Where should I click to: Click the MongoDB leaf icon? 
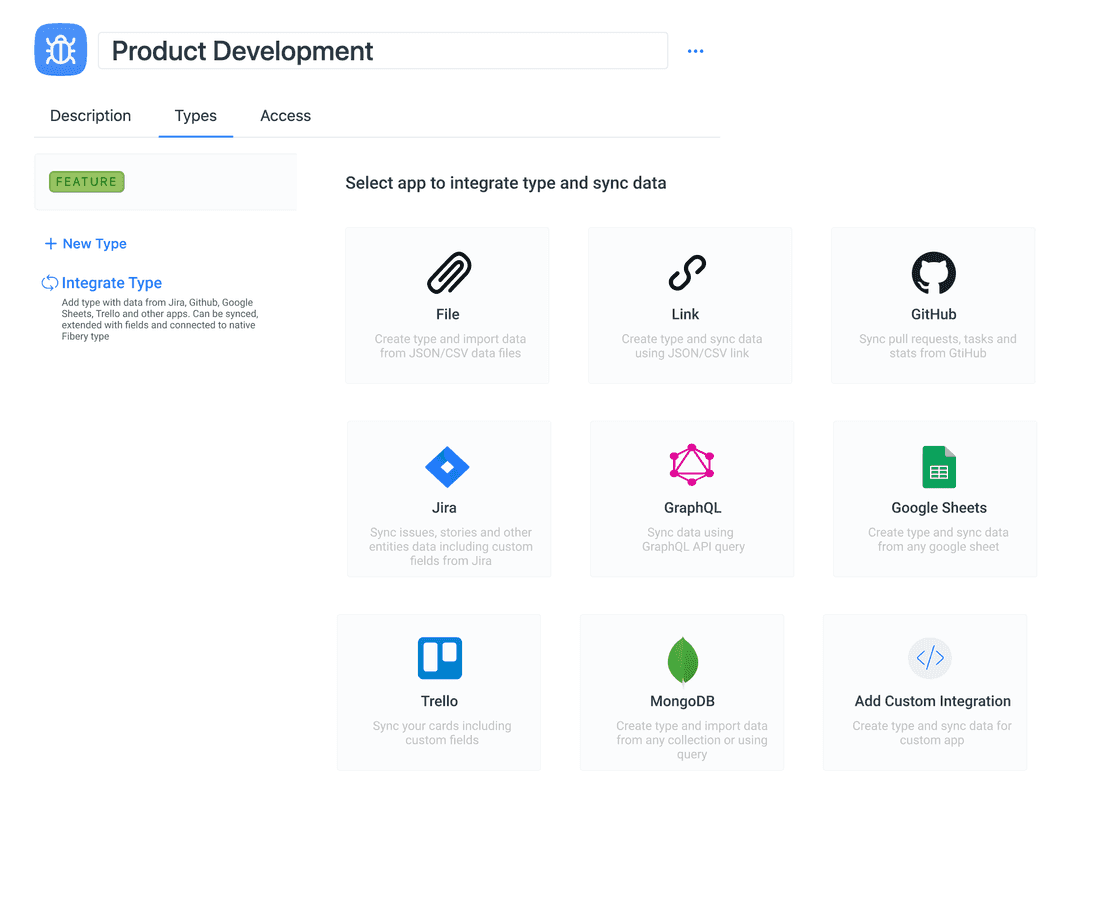[x=682, y=660]
